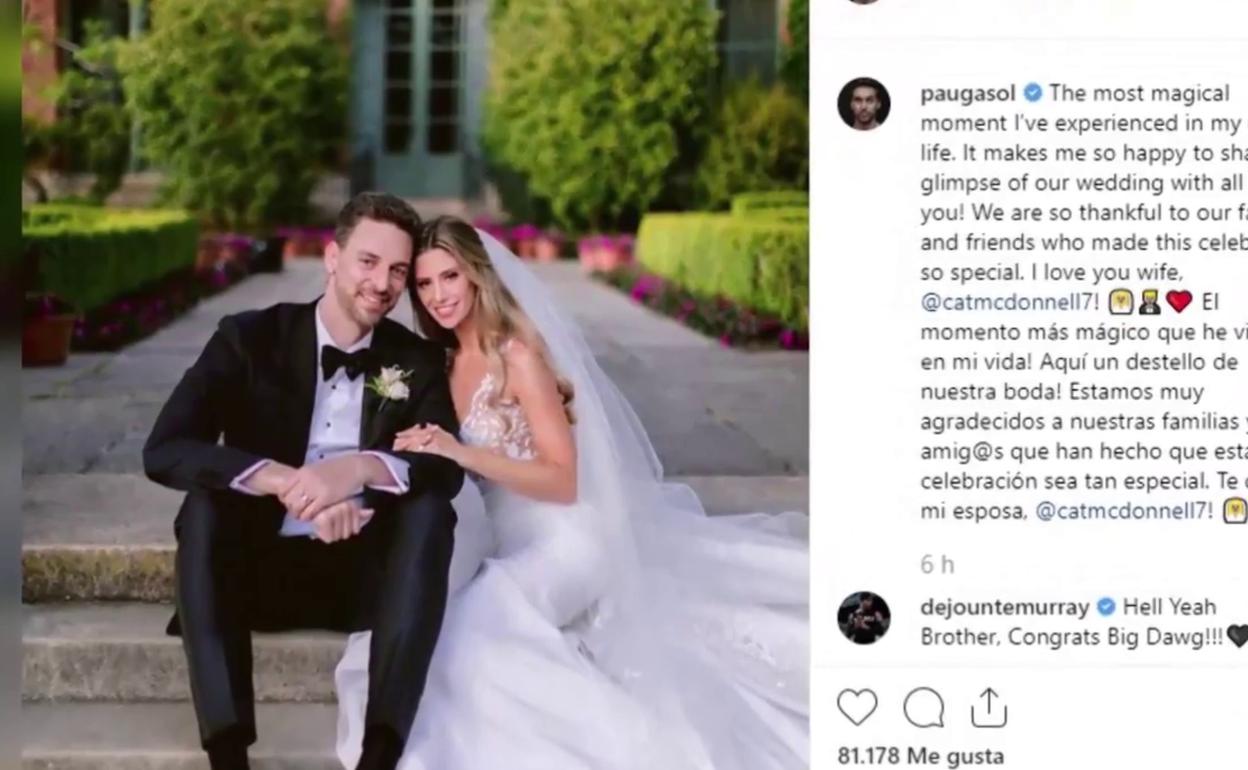Open paugasol's round profile avatar
This screenshot has height=770, width=1248.
863,104
